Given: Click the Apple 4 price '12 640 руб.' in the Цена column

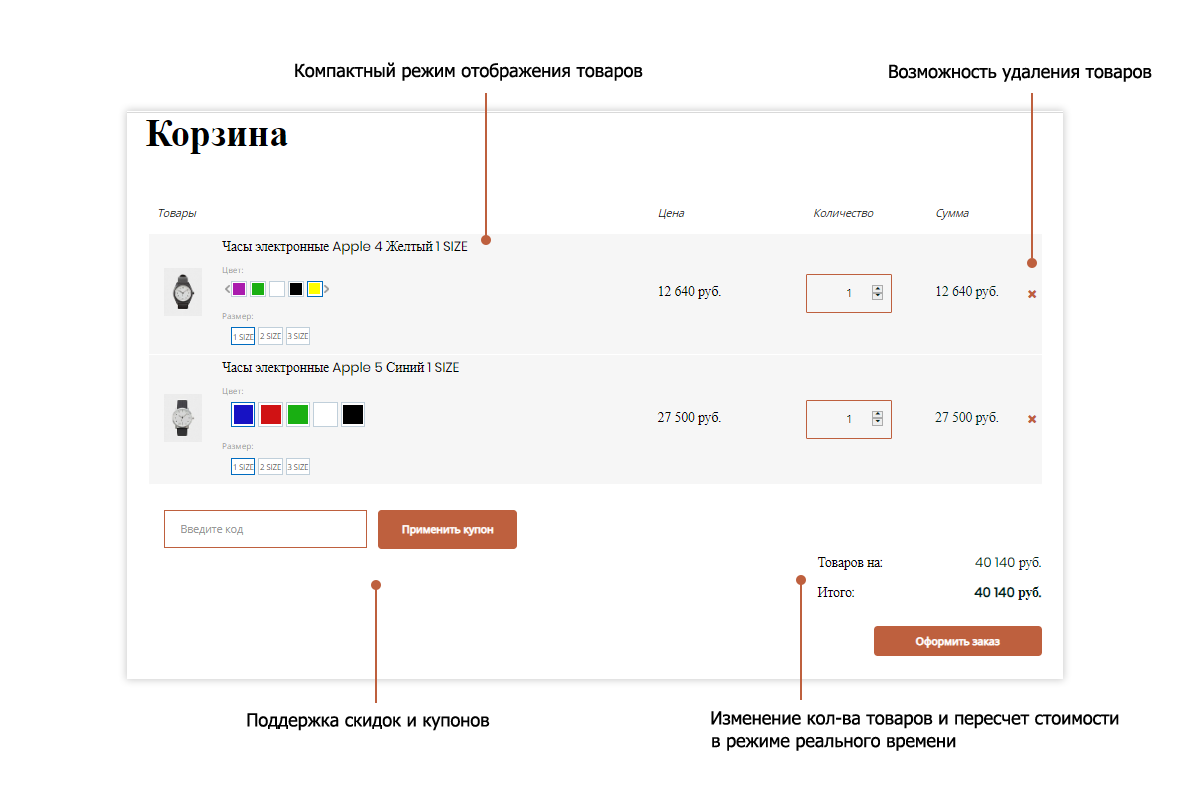Looking at the screenshot, I should click(x=689, y=292).
